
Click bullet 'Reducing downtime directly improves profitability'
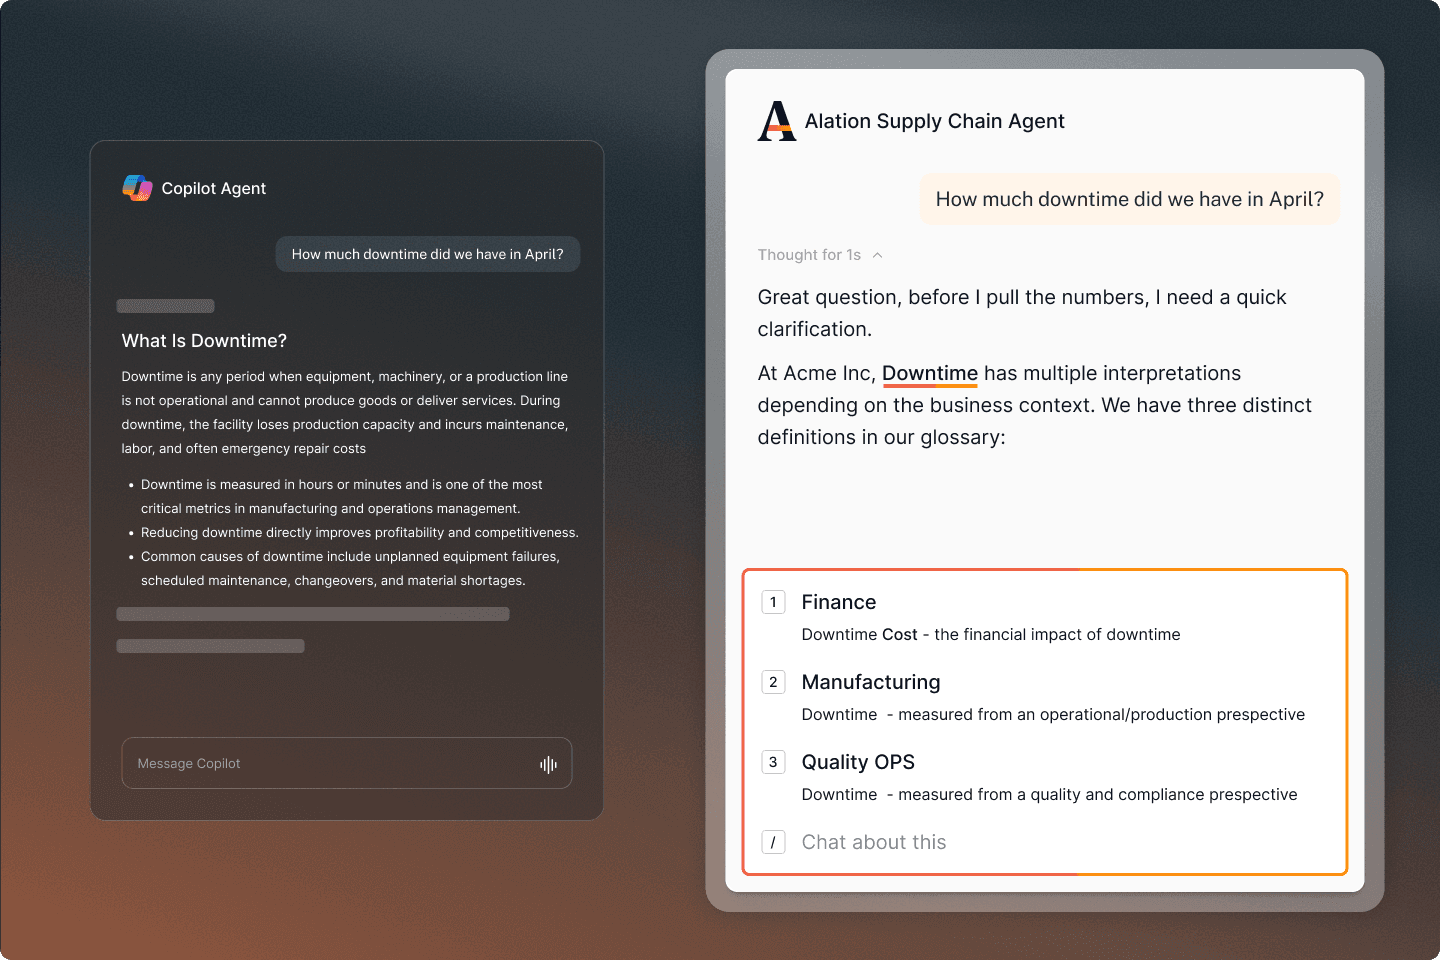point(359,532)
